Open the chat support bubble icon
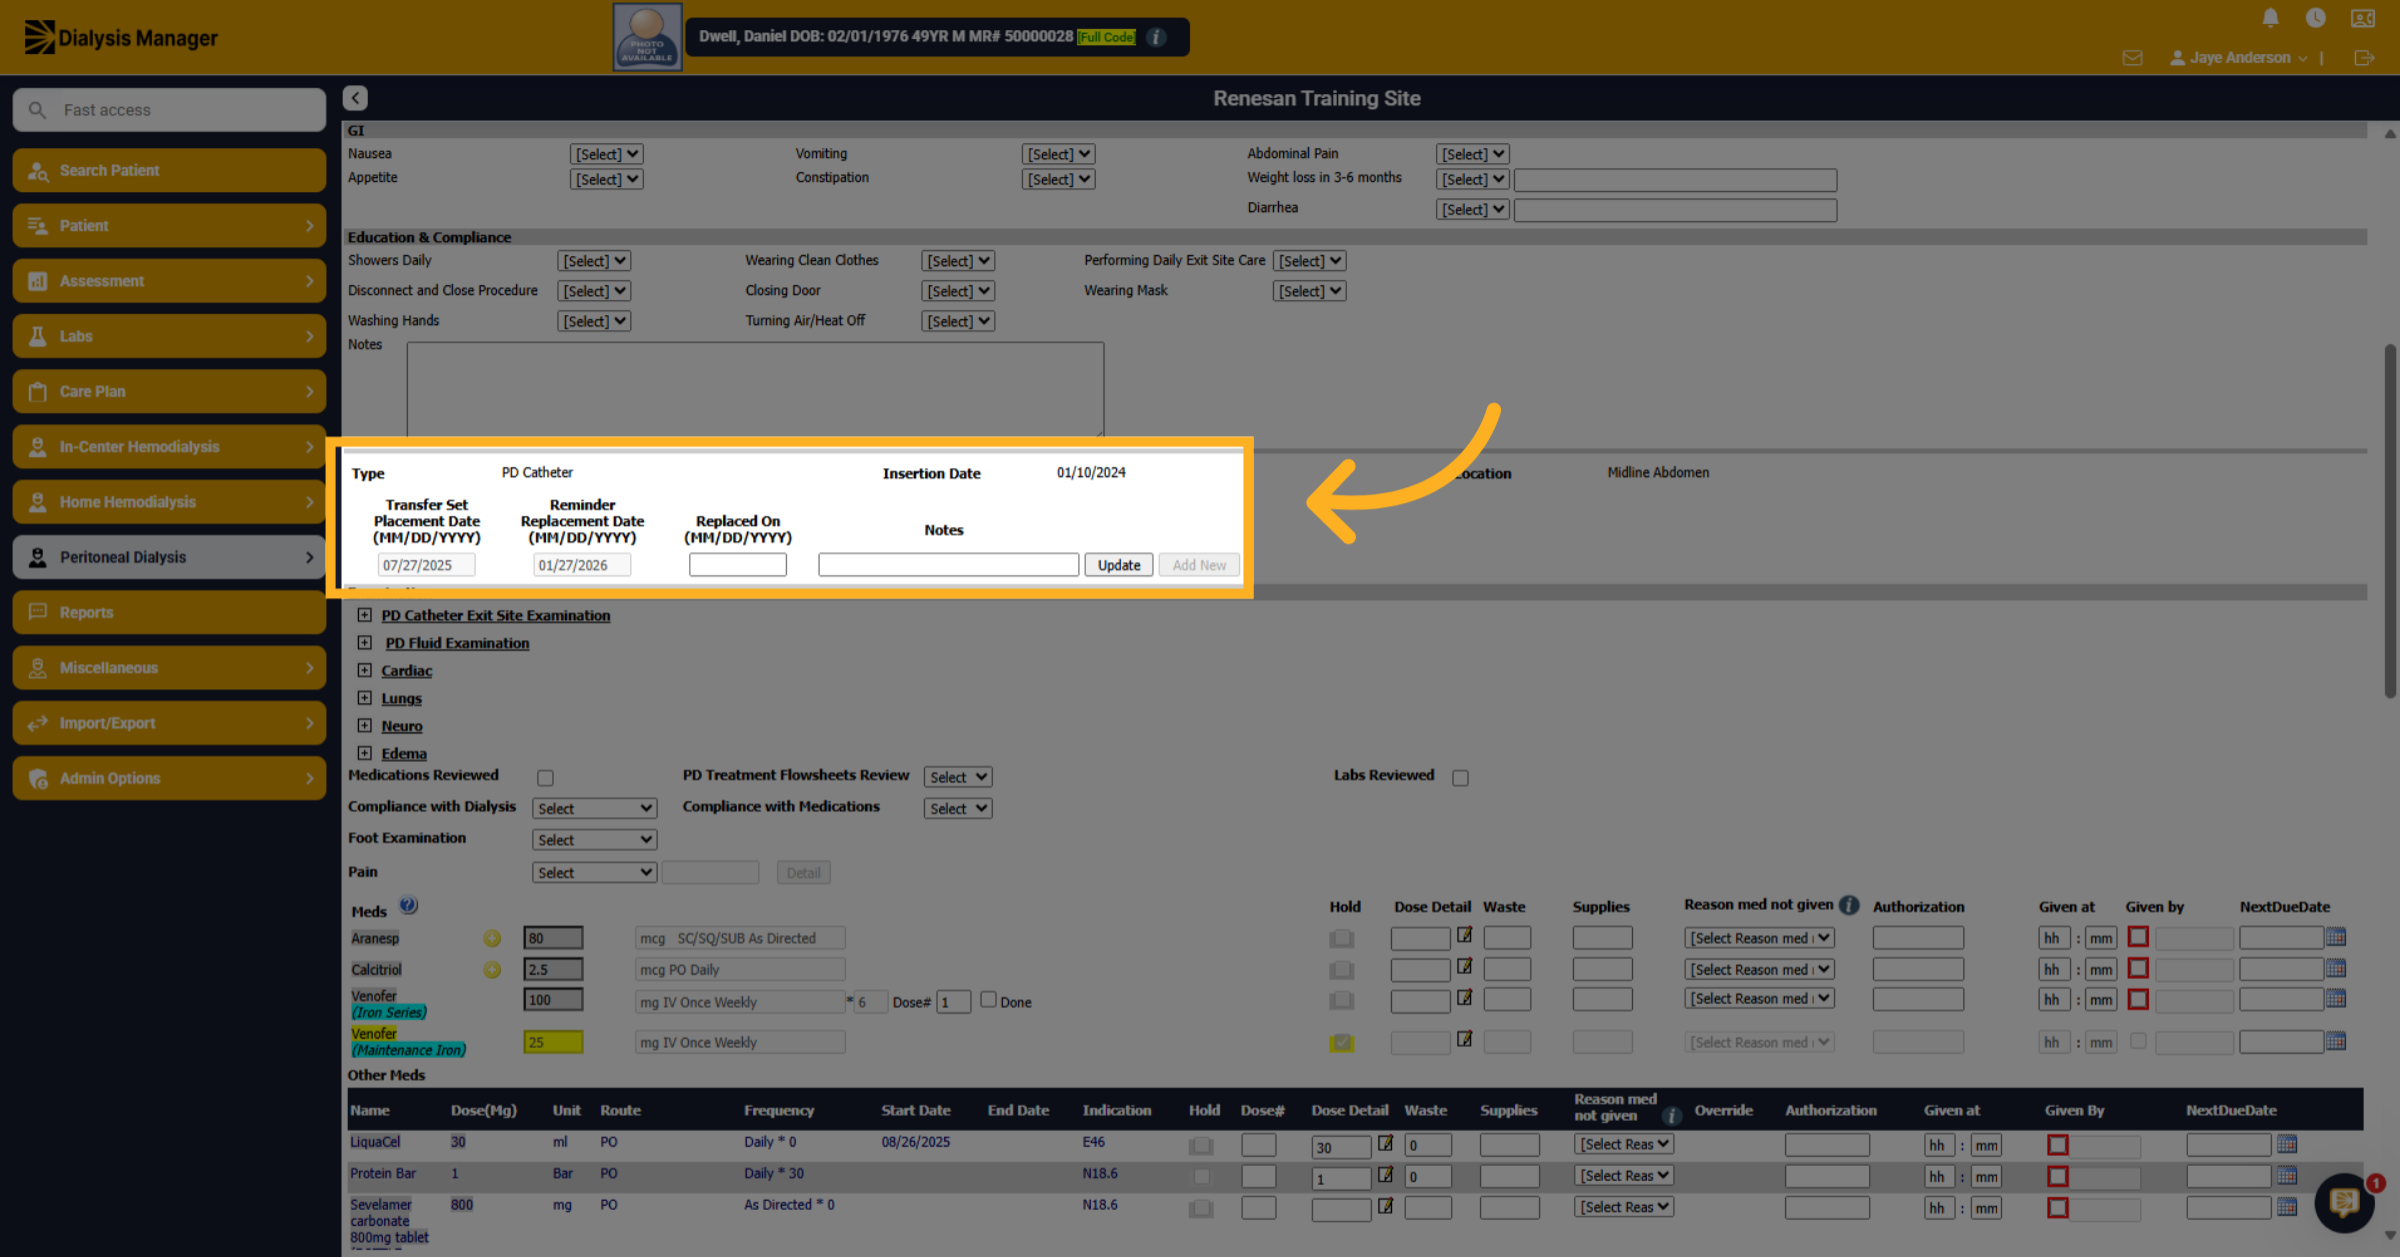2400x1257 pixels. [2344, 1202]
